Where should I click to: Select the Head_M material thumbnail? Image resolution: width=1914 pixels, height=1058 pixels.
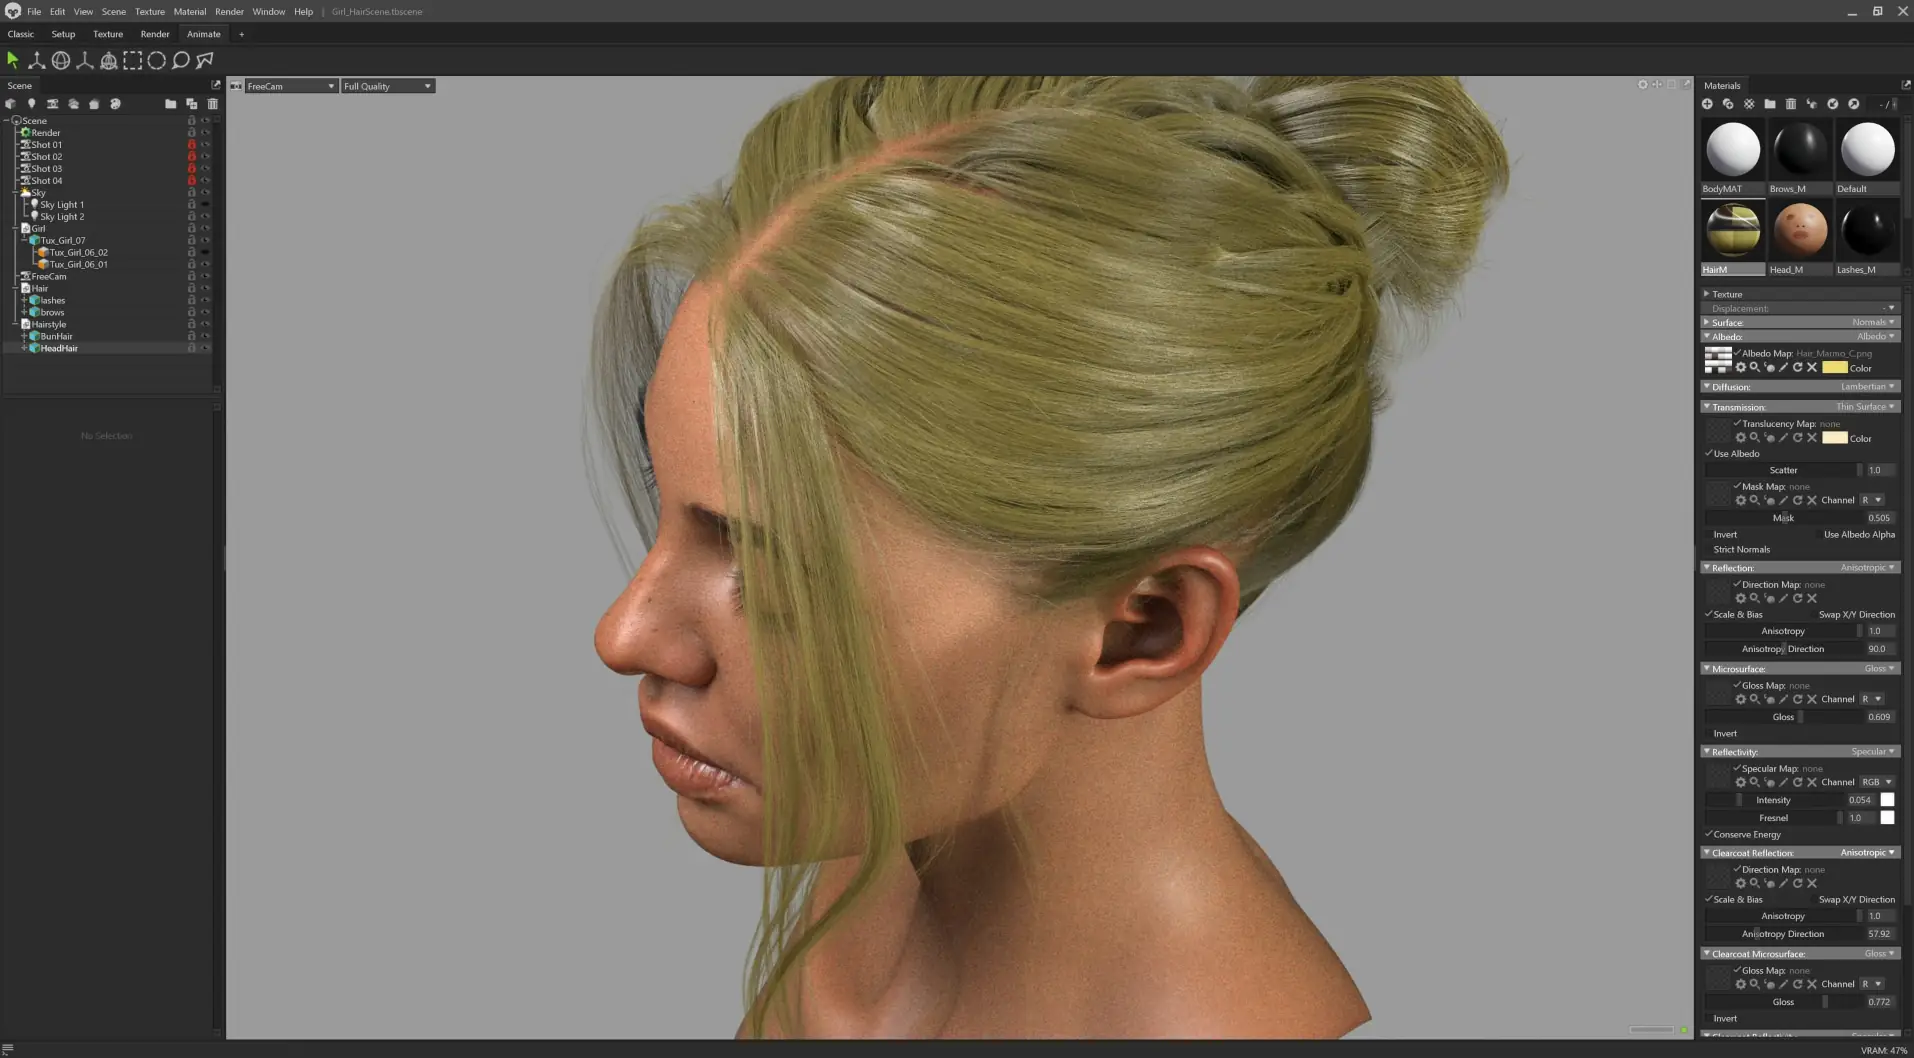pyautogui.click(x=1800, y=239)
